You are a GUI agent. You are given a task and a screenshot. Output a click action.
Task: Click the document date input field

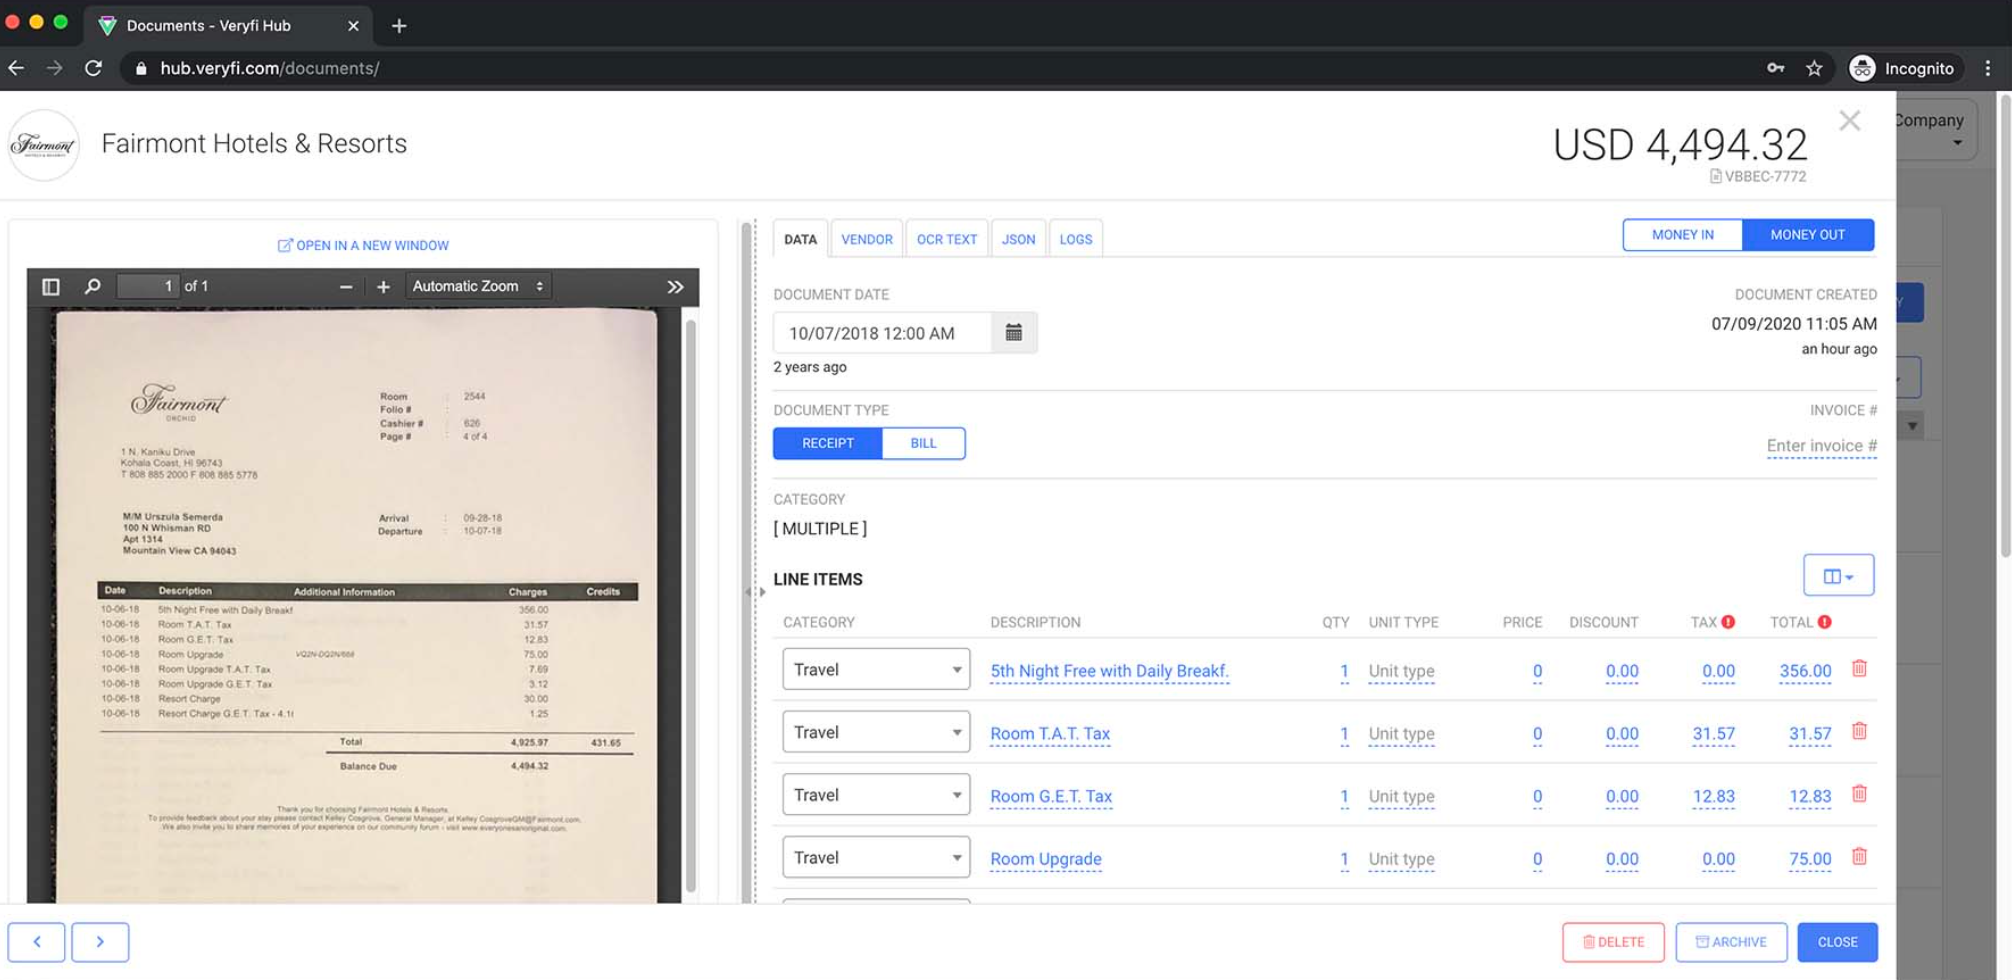point(882,333)
